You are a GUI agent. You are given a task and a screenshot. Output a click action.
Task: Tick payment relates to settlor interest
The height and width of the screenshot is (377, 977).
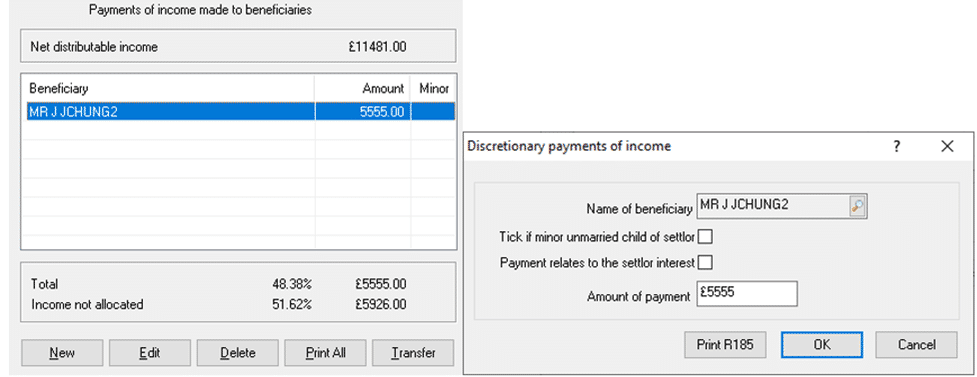(705, 263)
